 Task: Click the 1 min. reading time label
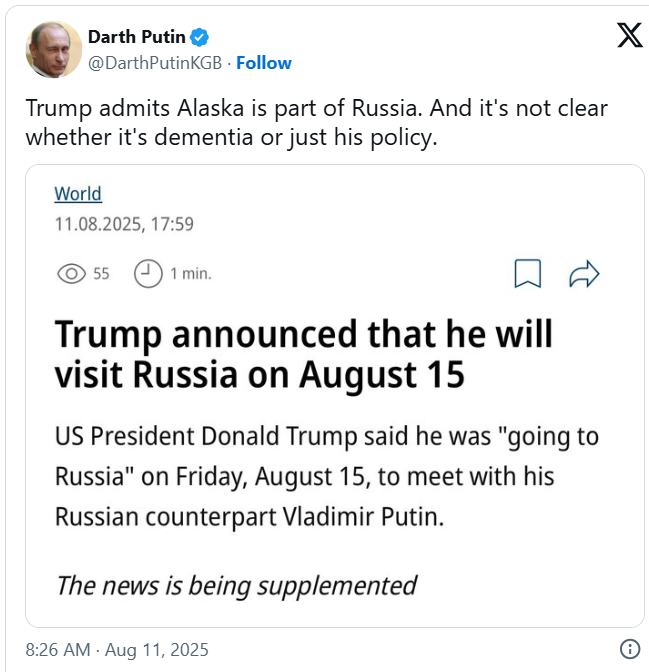[191, 274]
